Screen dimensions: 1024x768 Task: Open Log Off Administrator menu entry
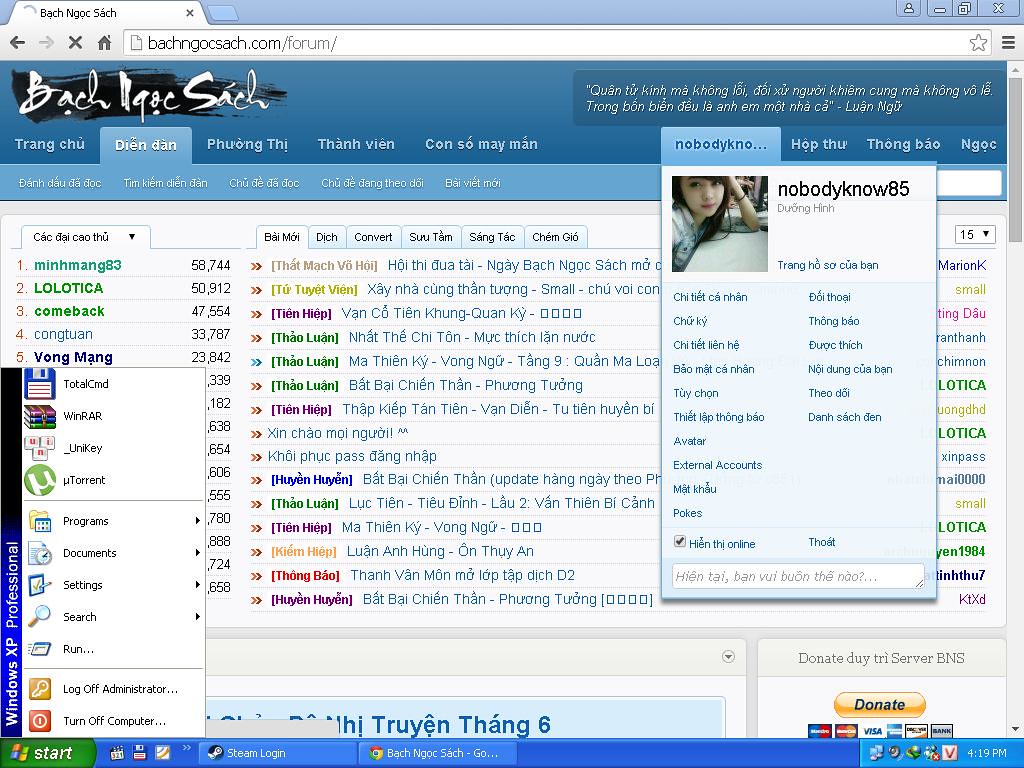click(119, 689)
